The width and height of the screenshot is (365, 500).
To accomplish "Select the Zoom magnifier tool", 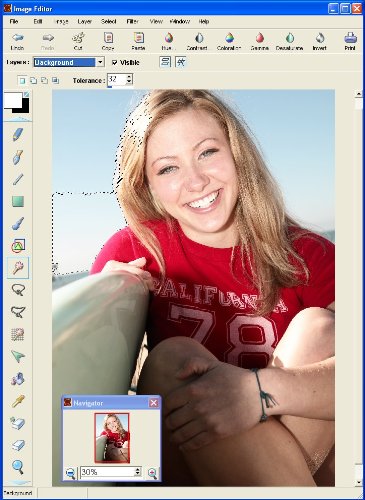I will click(x=18, y=467).
